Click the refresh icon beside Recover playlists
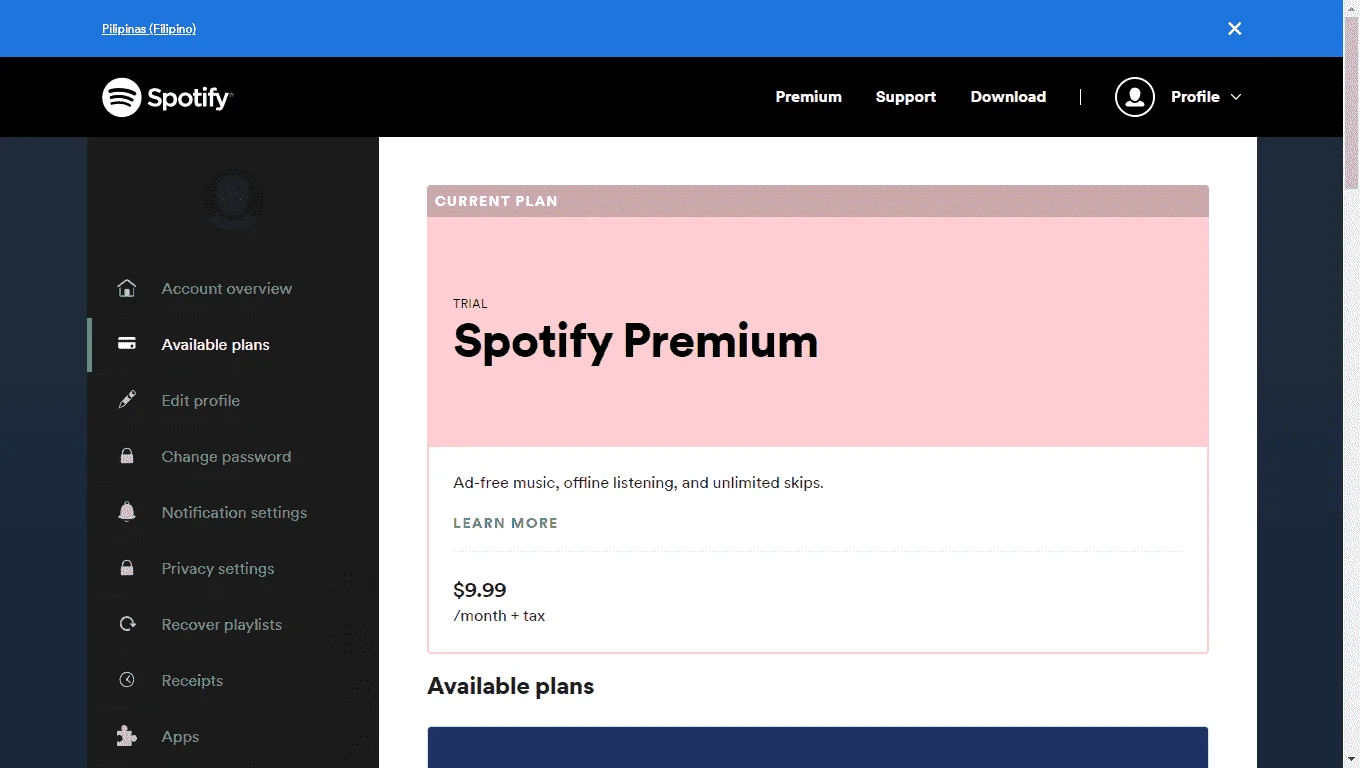Image resolution: width=1360 pixels, height=768 pixels. click(127, 624)
